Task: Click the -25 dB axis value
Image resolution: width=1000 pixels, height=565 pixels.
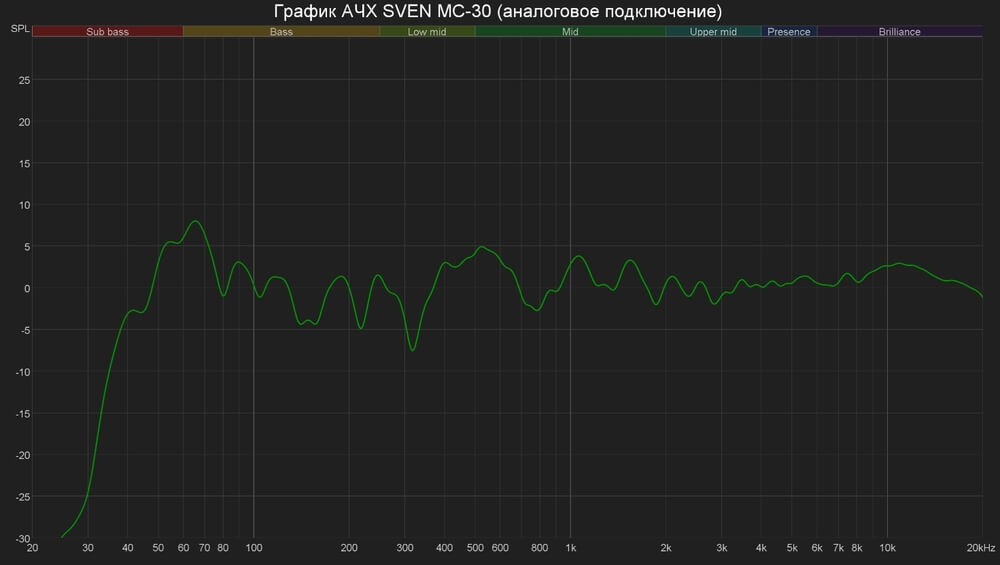Action: coord(23,497)
